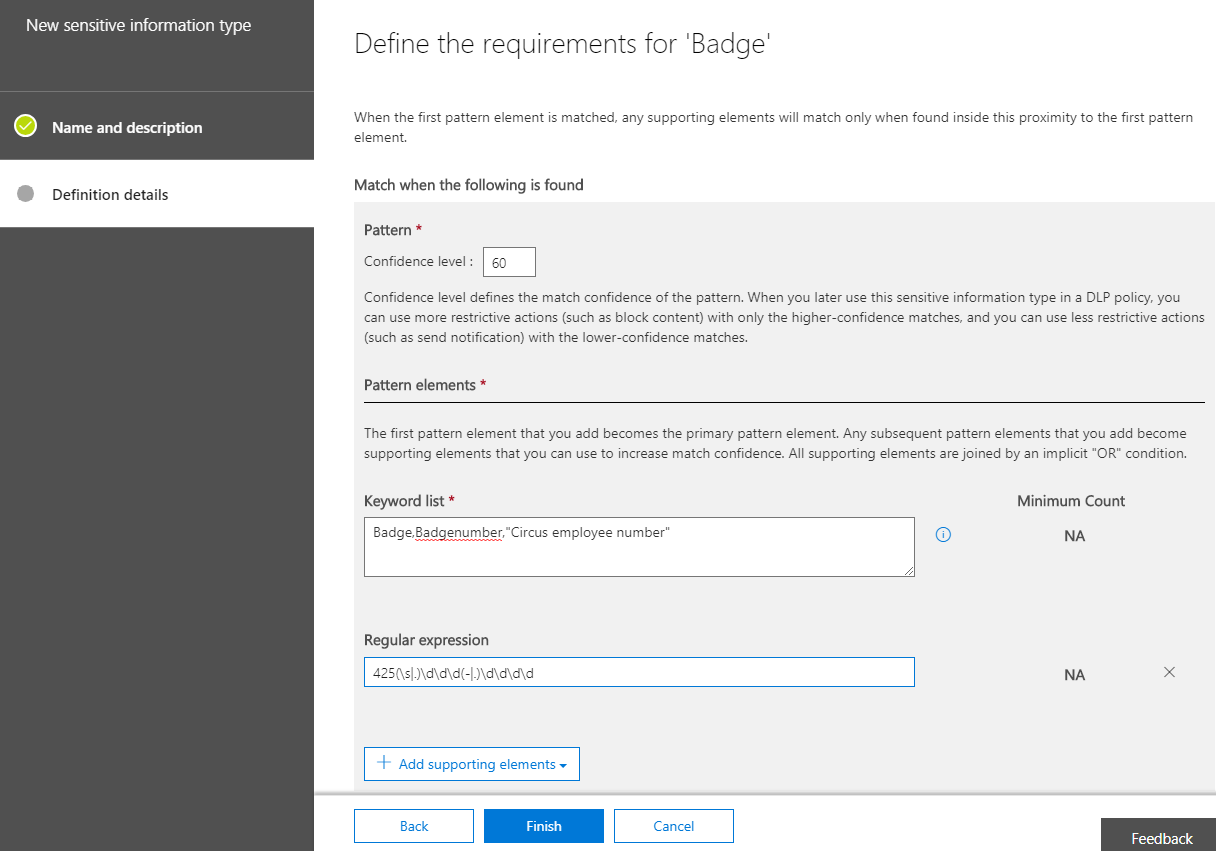This screenshot has height=851, width=1216.
Task: Click Finish to create the sensitive information type
Action: [543, 825]
